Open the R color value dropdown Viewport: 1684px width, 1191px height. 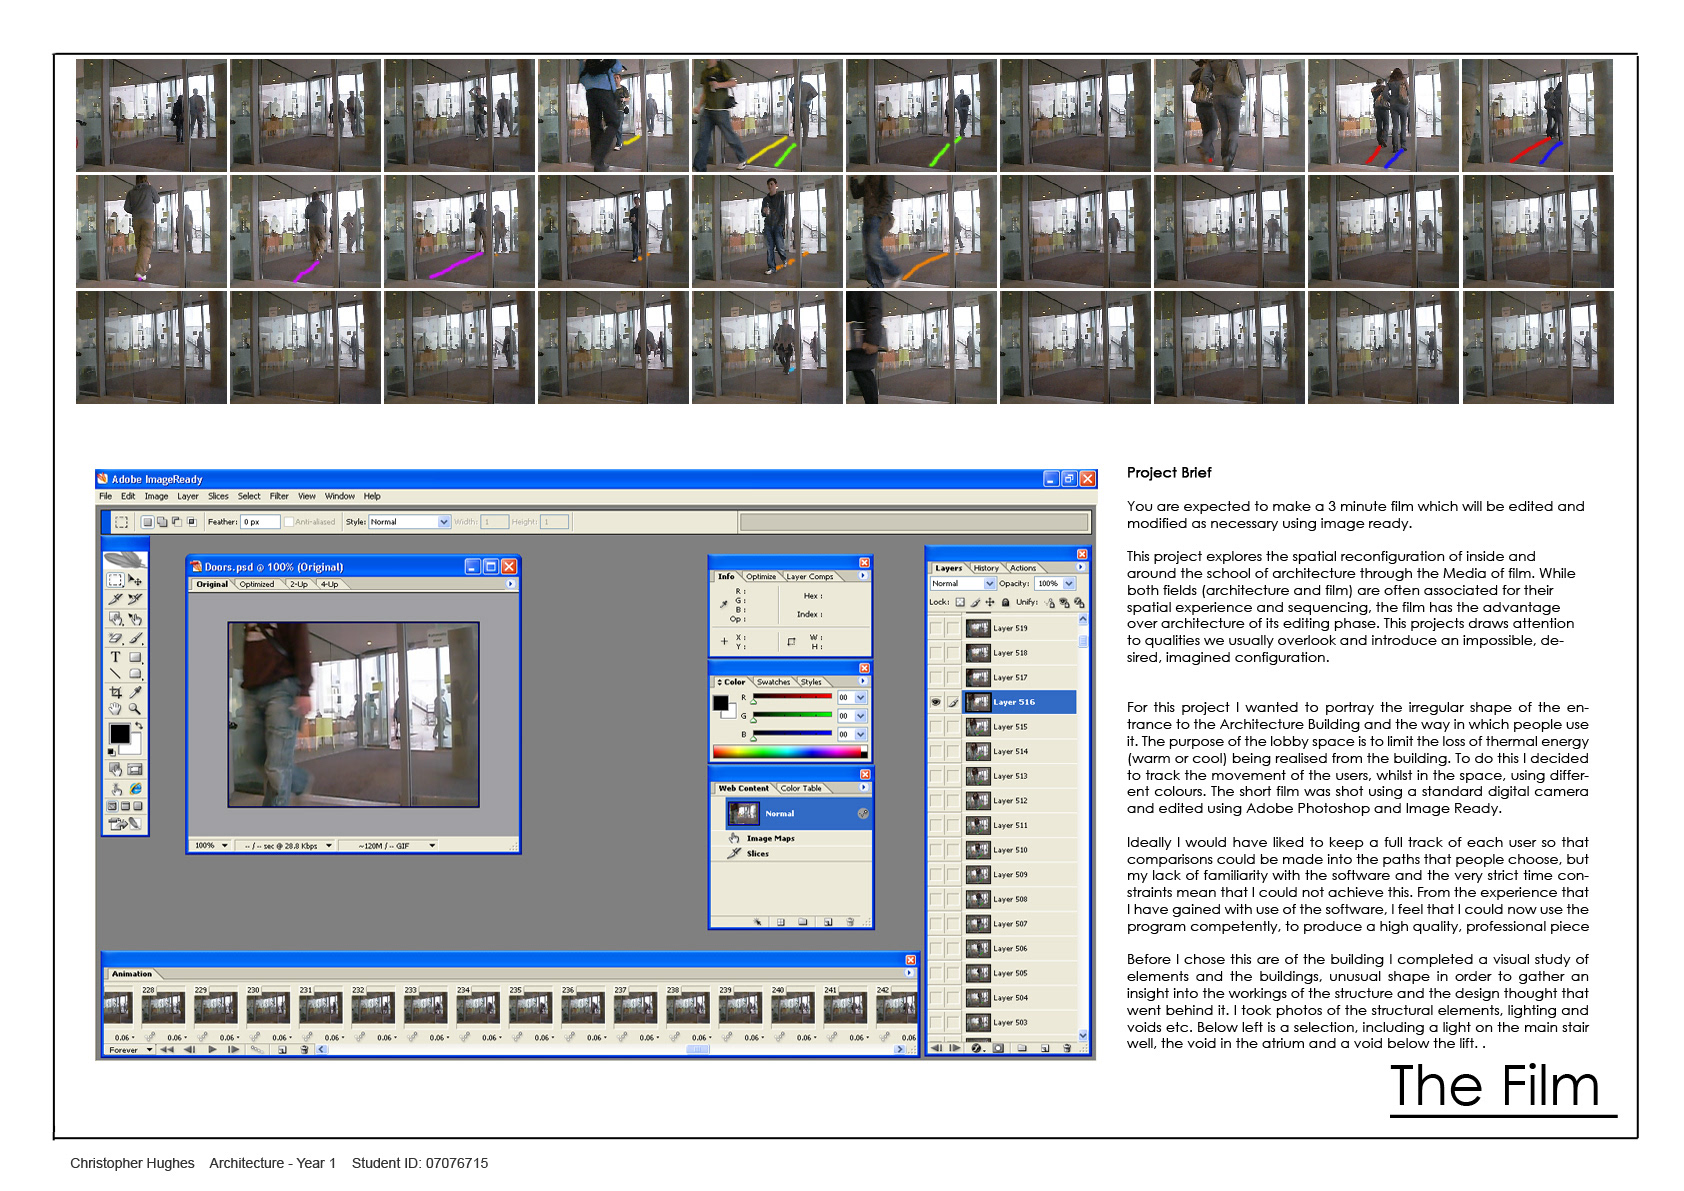860,698
